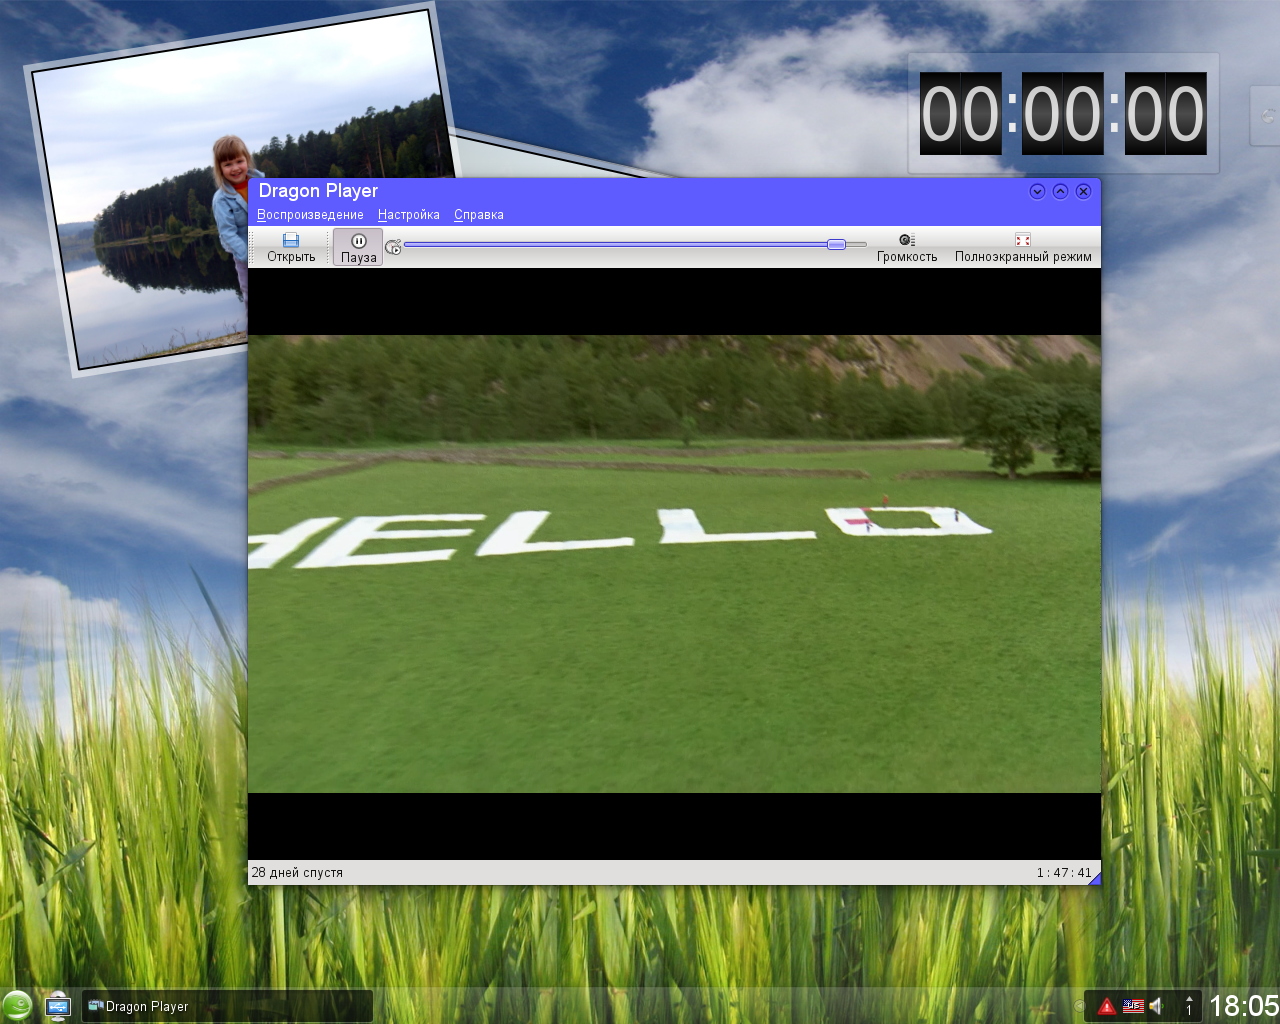
Task: Pause playback with the Пауза button
Action: click(358, 247)
